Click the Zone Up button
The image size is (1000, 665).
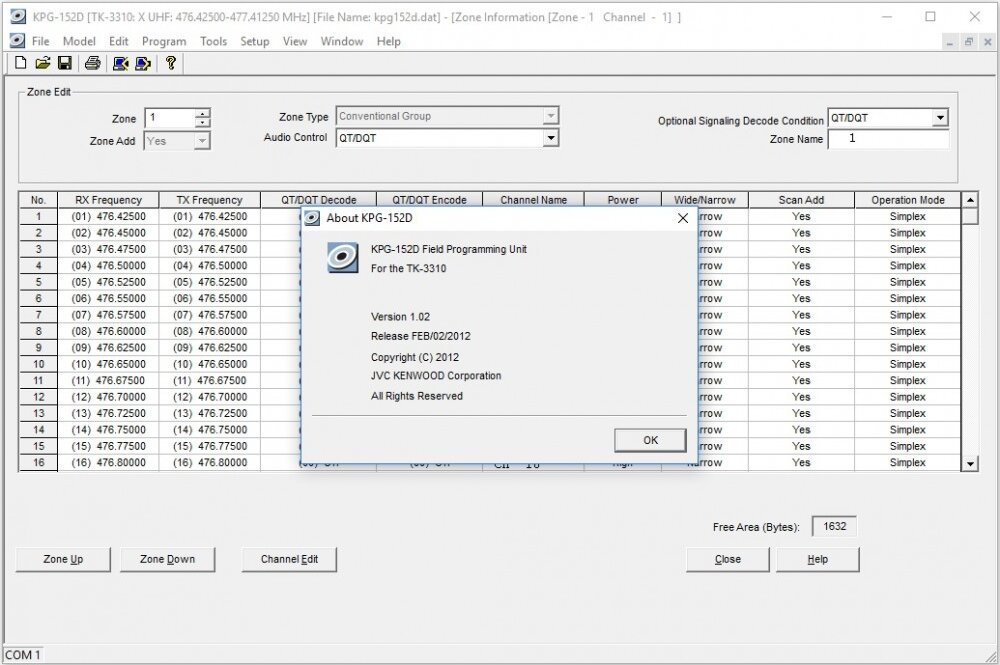tap(63, 559)
